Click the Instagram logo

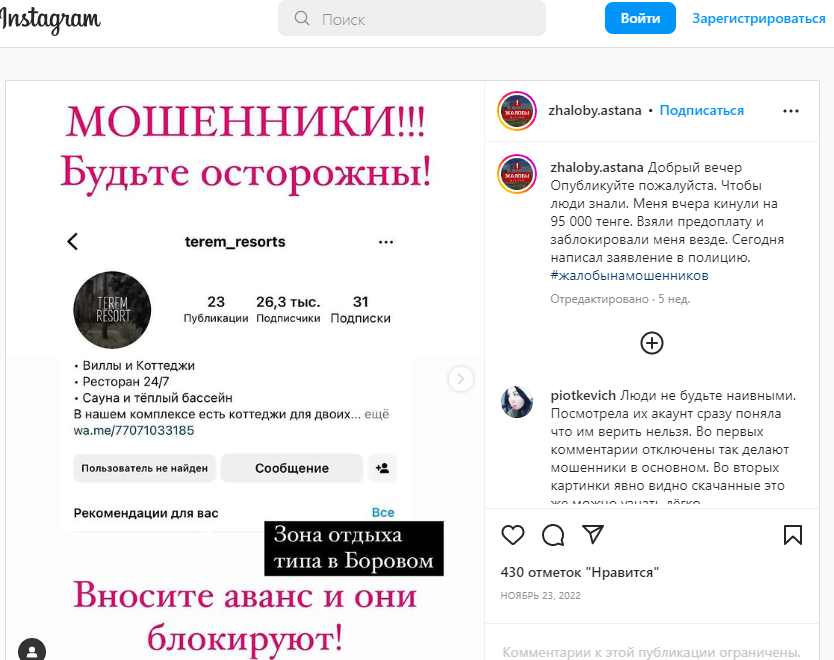point(50,19)
